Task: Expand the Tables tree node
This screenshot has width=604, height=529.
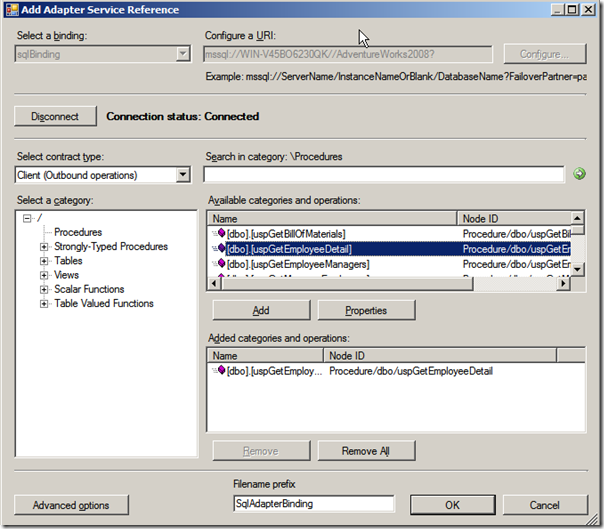Action: click(44, 261)
